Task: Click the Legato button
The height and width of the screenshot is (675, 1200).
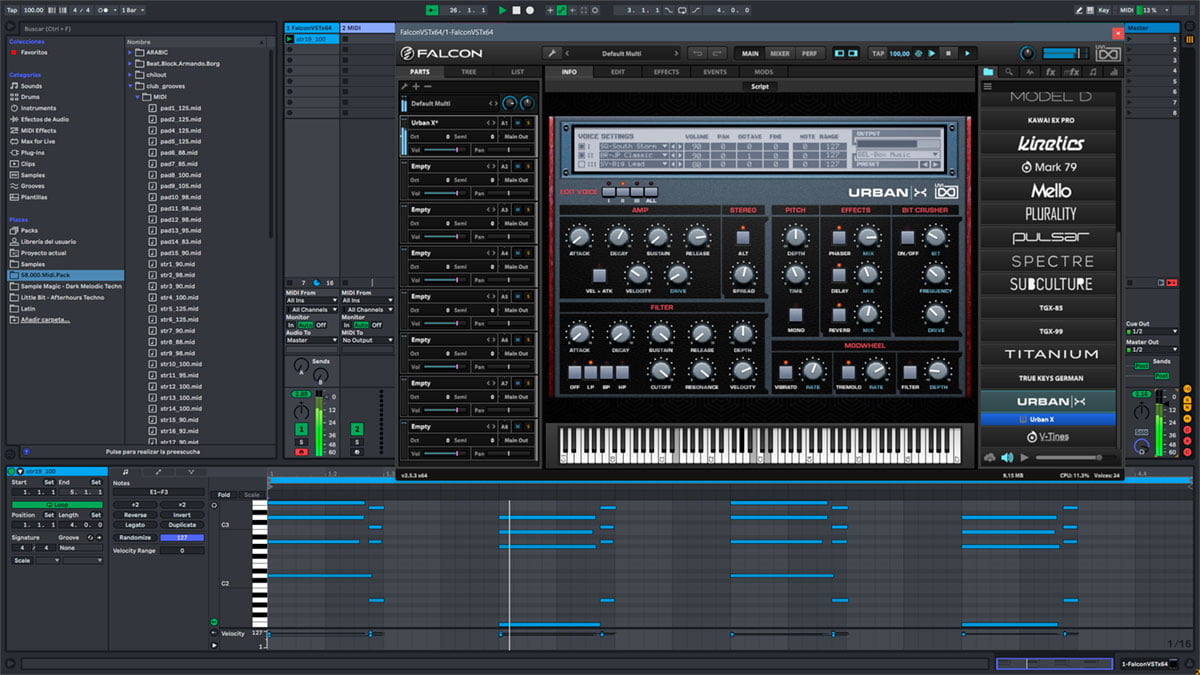Action: (x=135, y=525)
